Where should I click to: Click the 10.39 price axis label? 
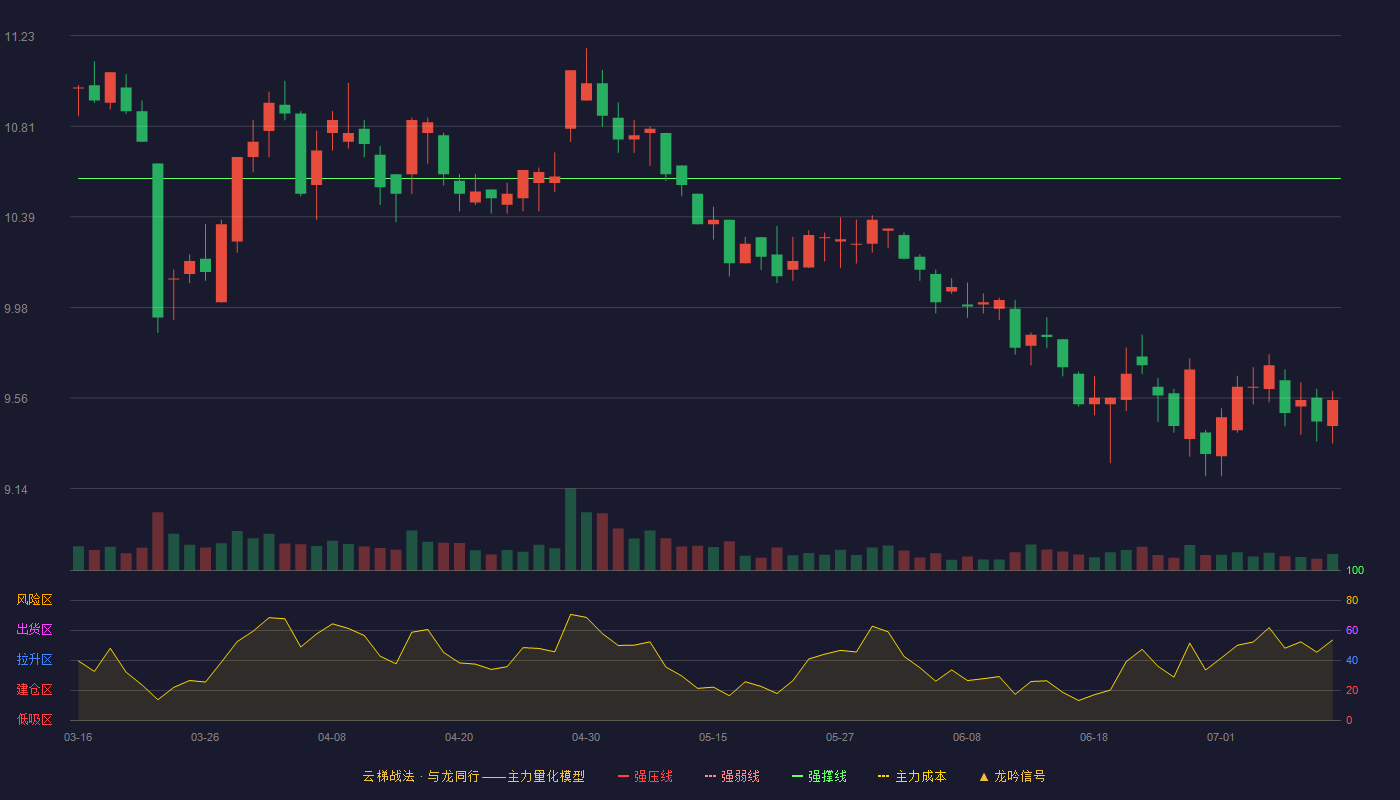(19, 218)
